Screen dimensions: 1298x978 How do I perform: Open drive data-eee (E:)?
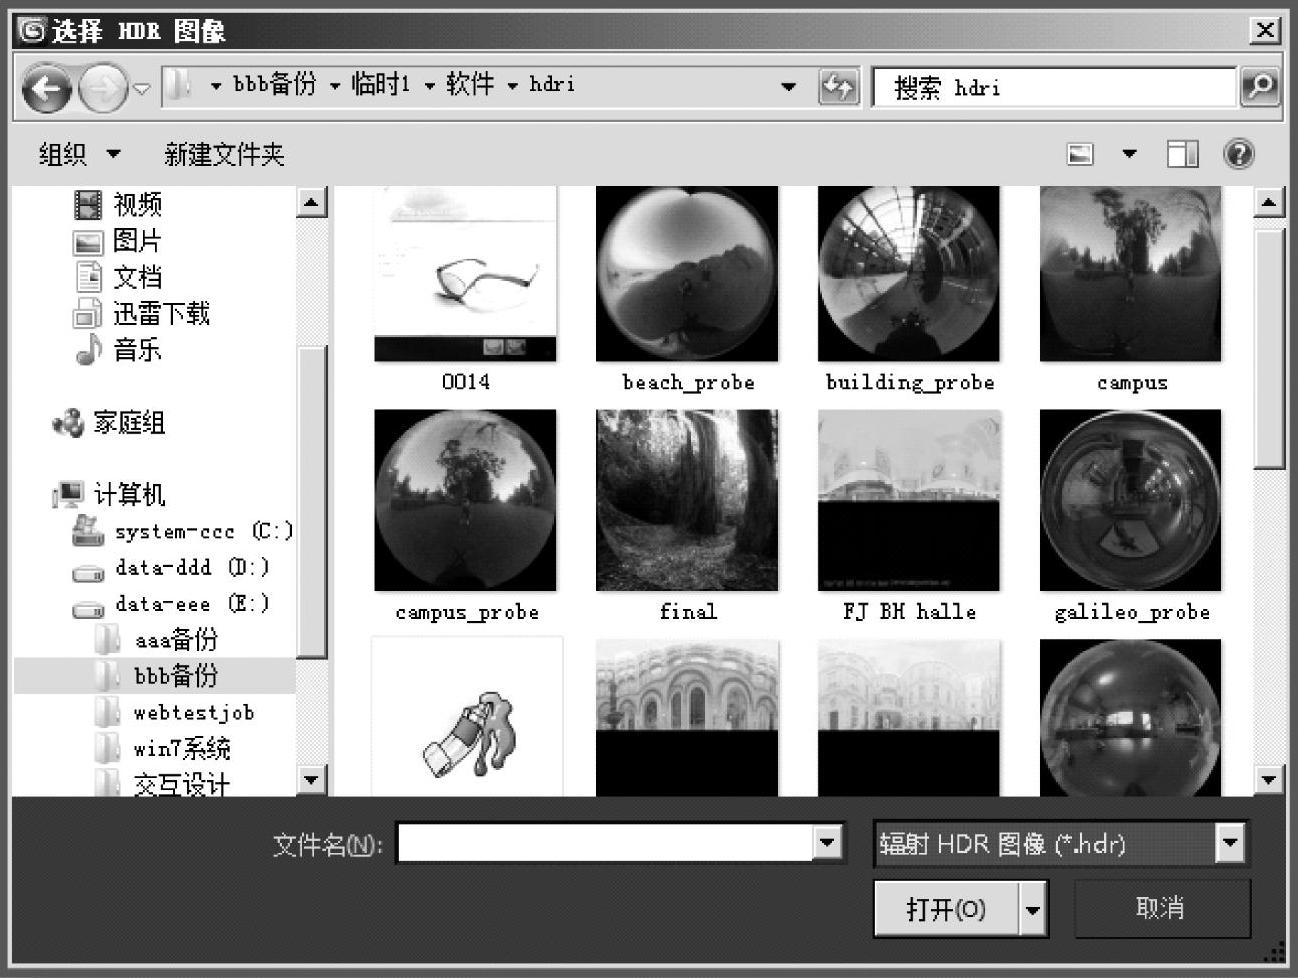pos(171,604)
